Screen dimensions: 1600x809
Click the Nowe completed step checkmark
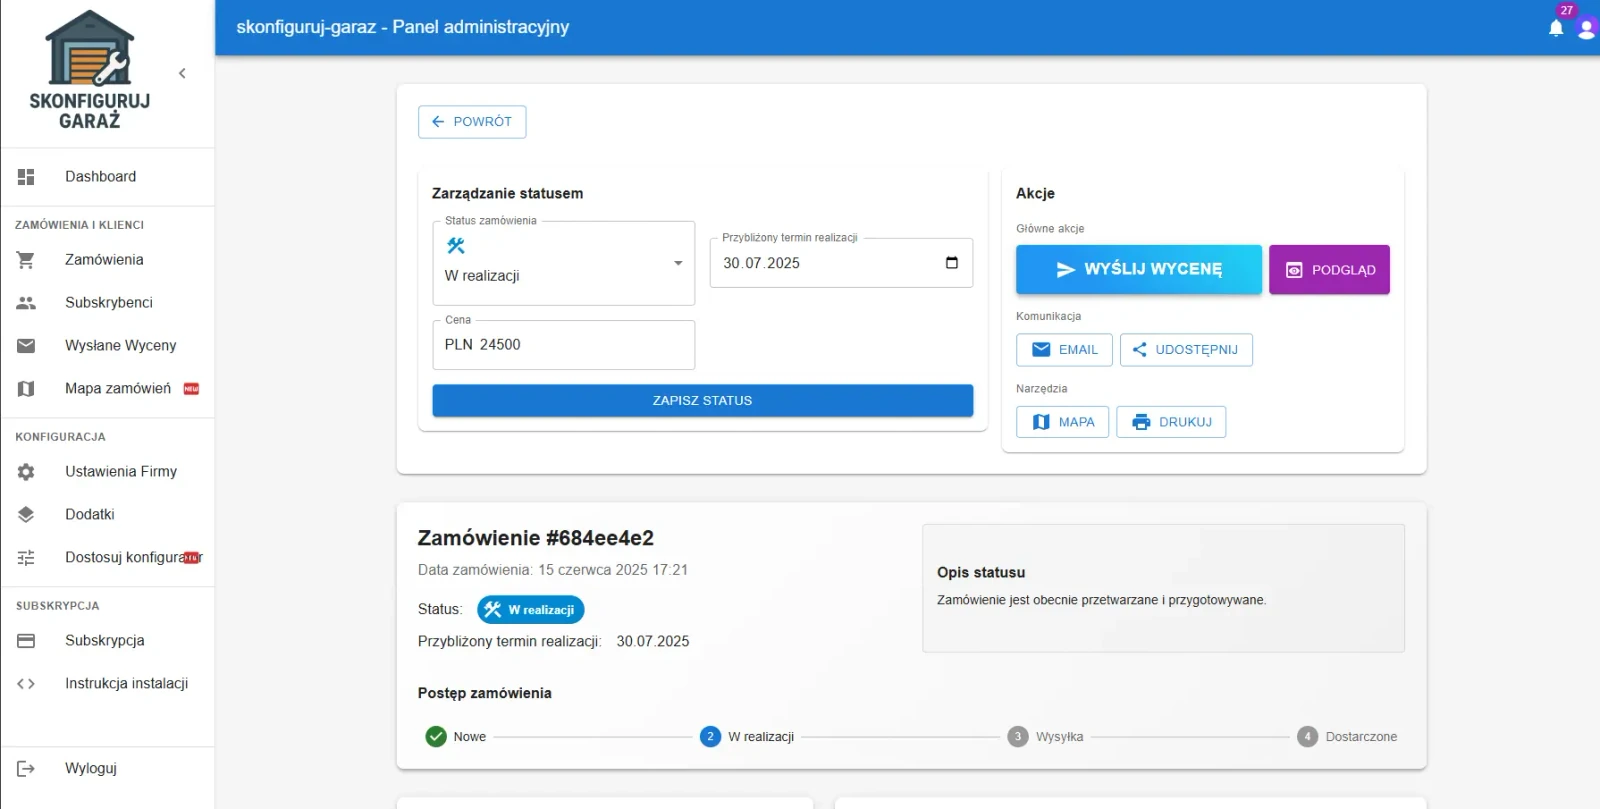(x=436, y=737)
